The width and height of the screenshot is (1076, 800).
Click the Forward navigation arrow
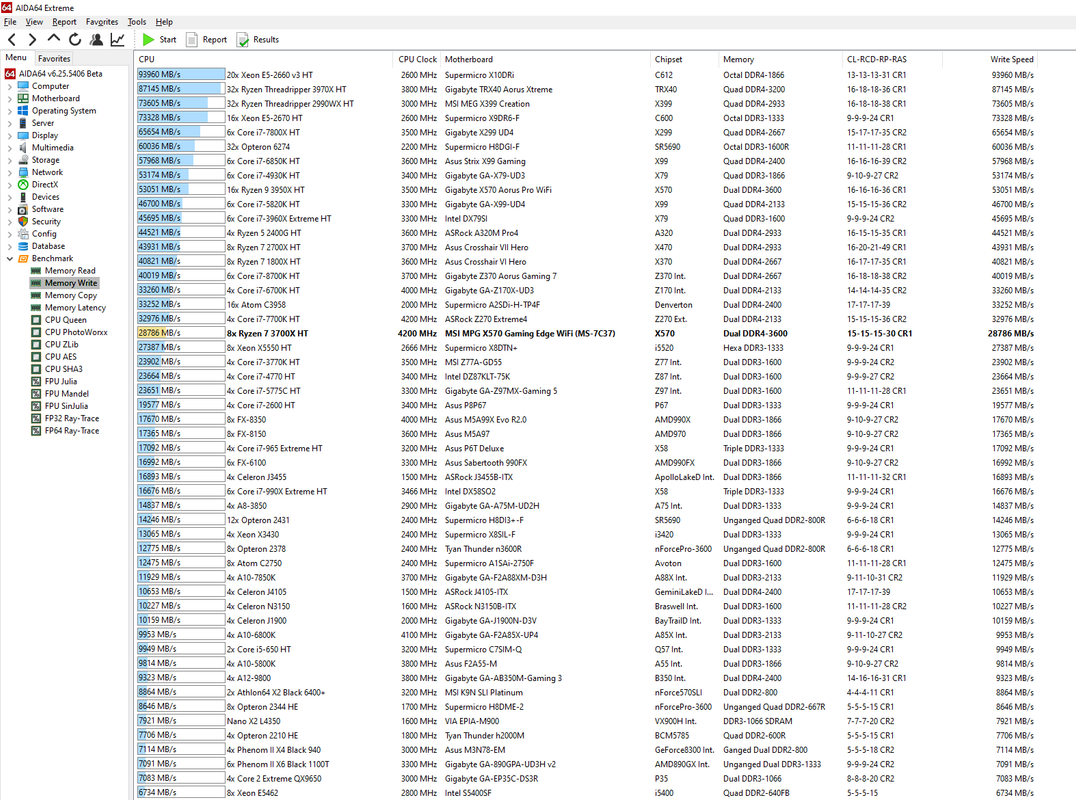[x=32, y=40]
